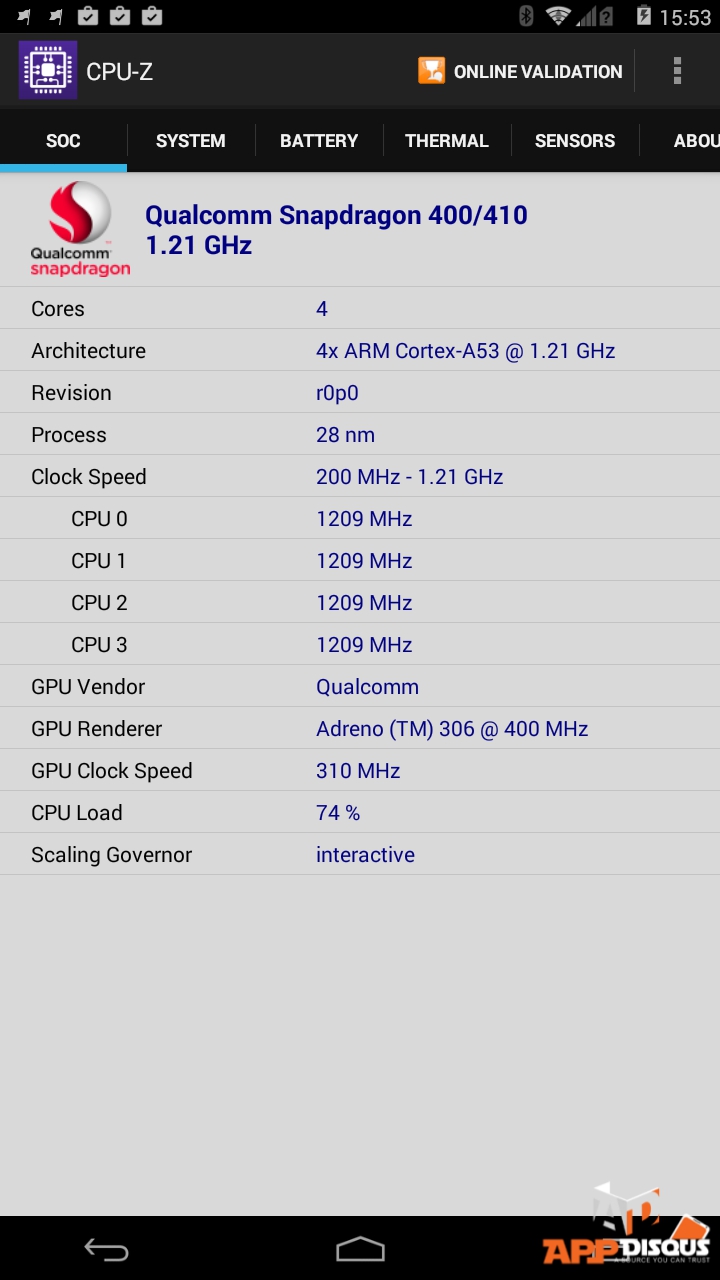Image resolution: width=720 pixels, height=1280 pixels.
Task: Go to the THERMAL tab
Action: pos(446,141)
